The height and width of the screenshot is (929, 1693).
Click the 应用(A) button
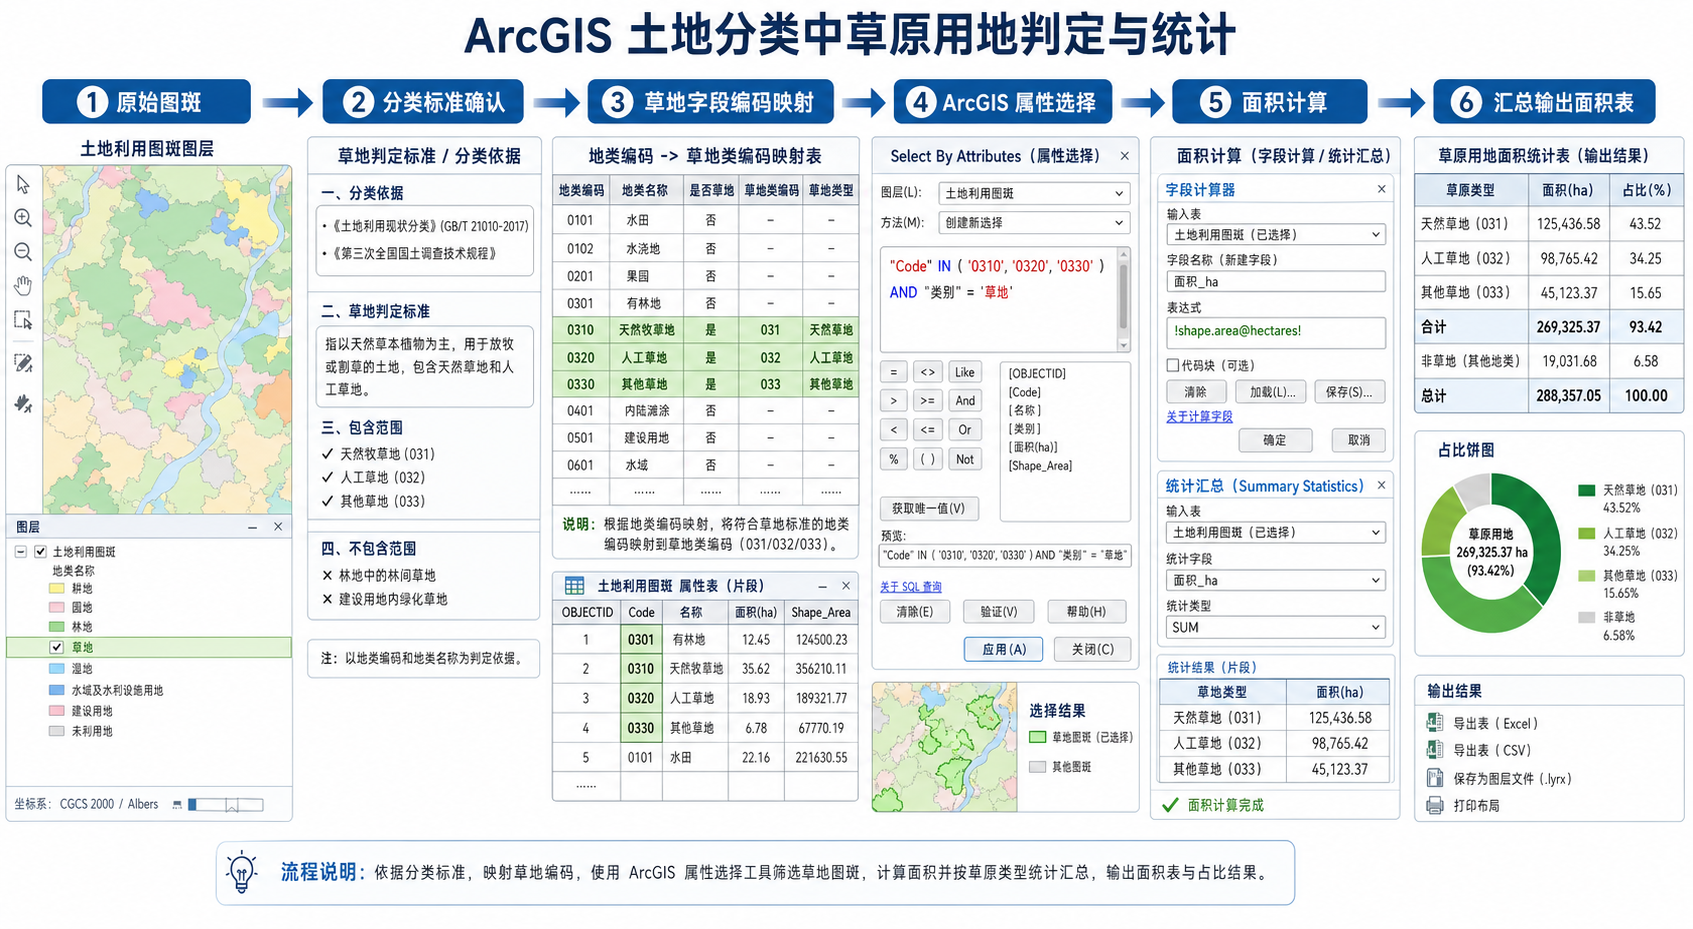pos(1004,649)
